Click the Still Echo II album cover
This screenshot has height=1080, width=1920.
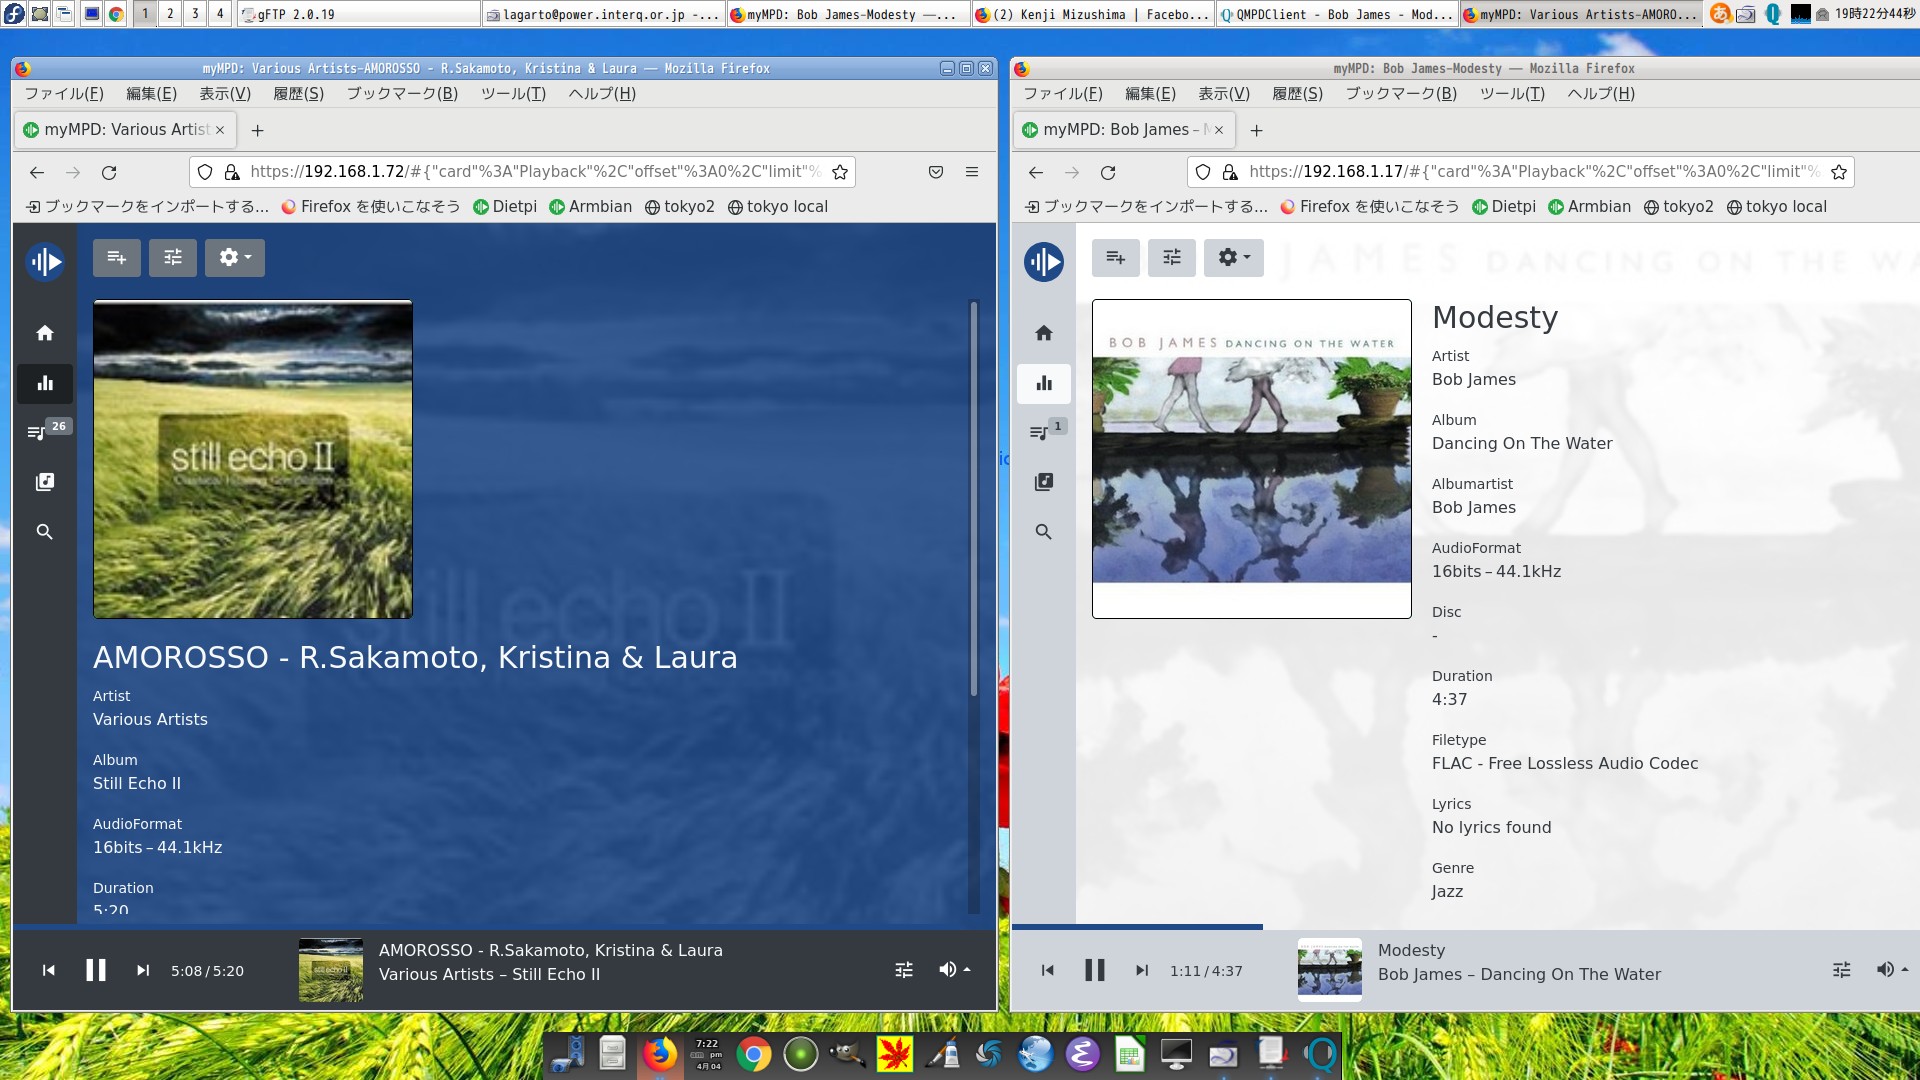click(x=253, y=459)
